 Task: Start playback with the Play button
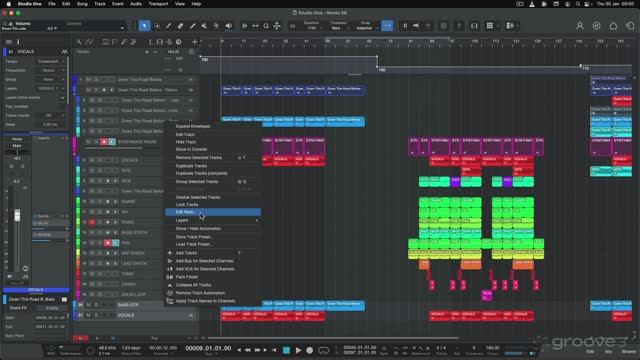298,350
